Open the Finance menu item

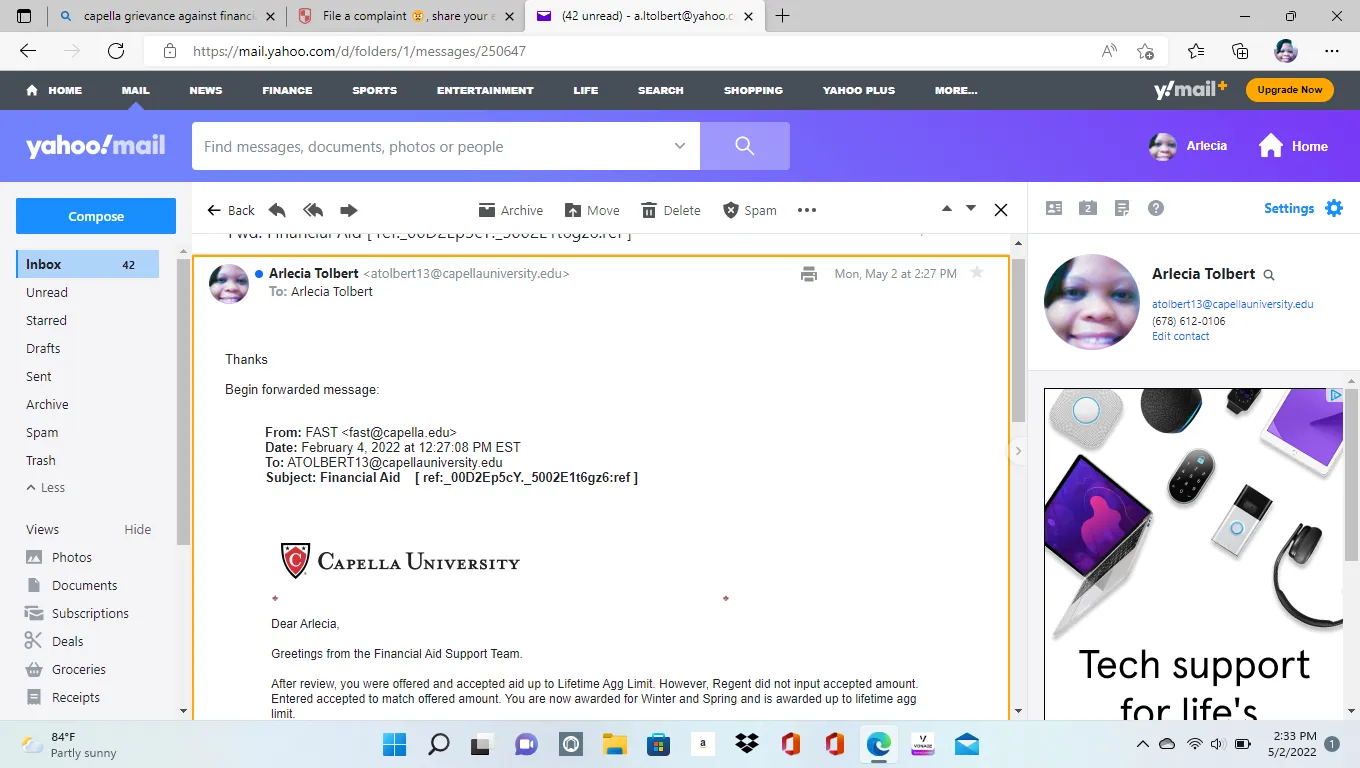[x=287, y=90]
